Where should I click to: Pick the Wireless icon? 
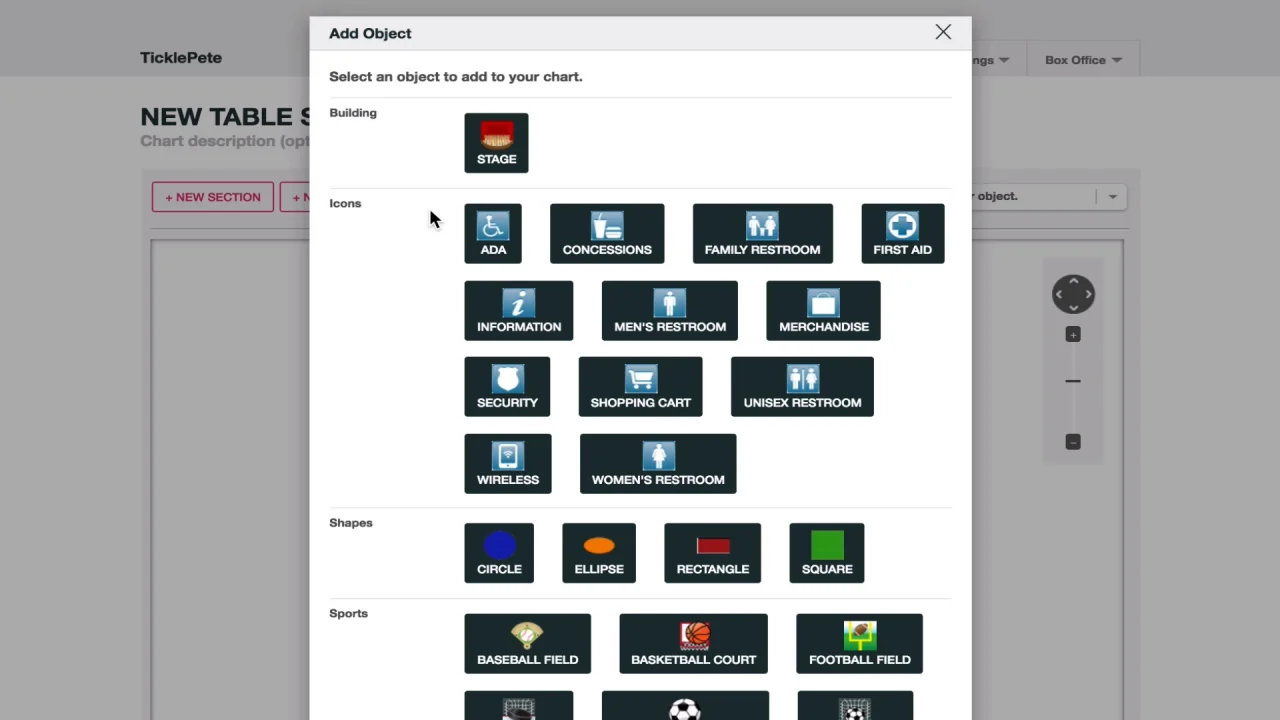pyautogui.click(x=507, y=464)
